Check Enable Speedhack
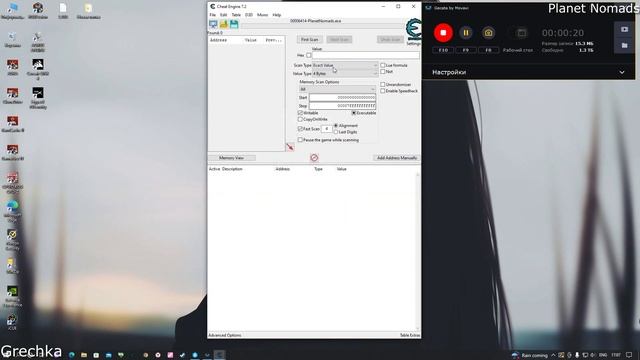 click(x=382, y=91)
